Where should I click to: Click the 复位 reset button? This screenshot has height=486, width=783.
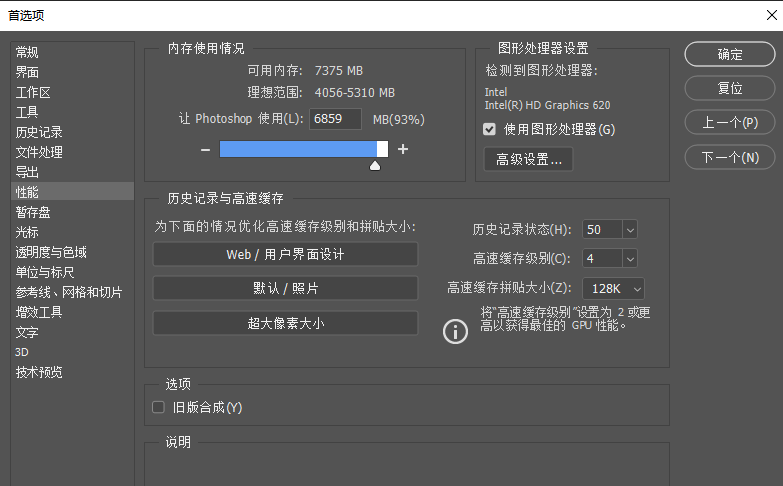tap(730, 88)
